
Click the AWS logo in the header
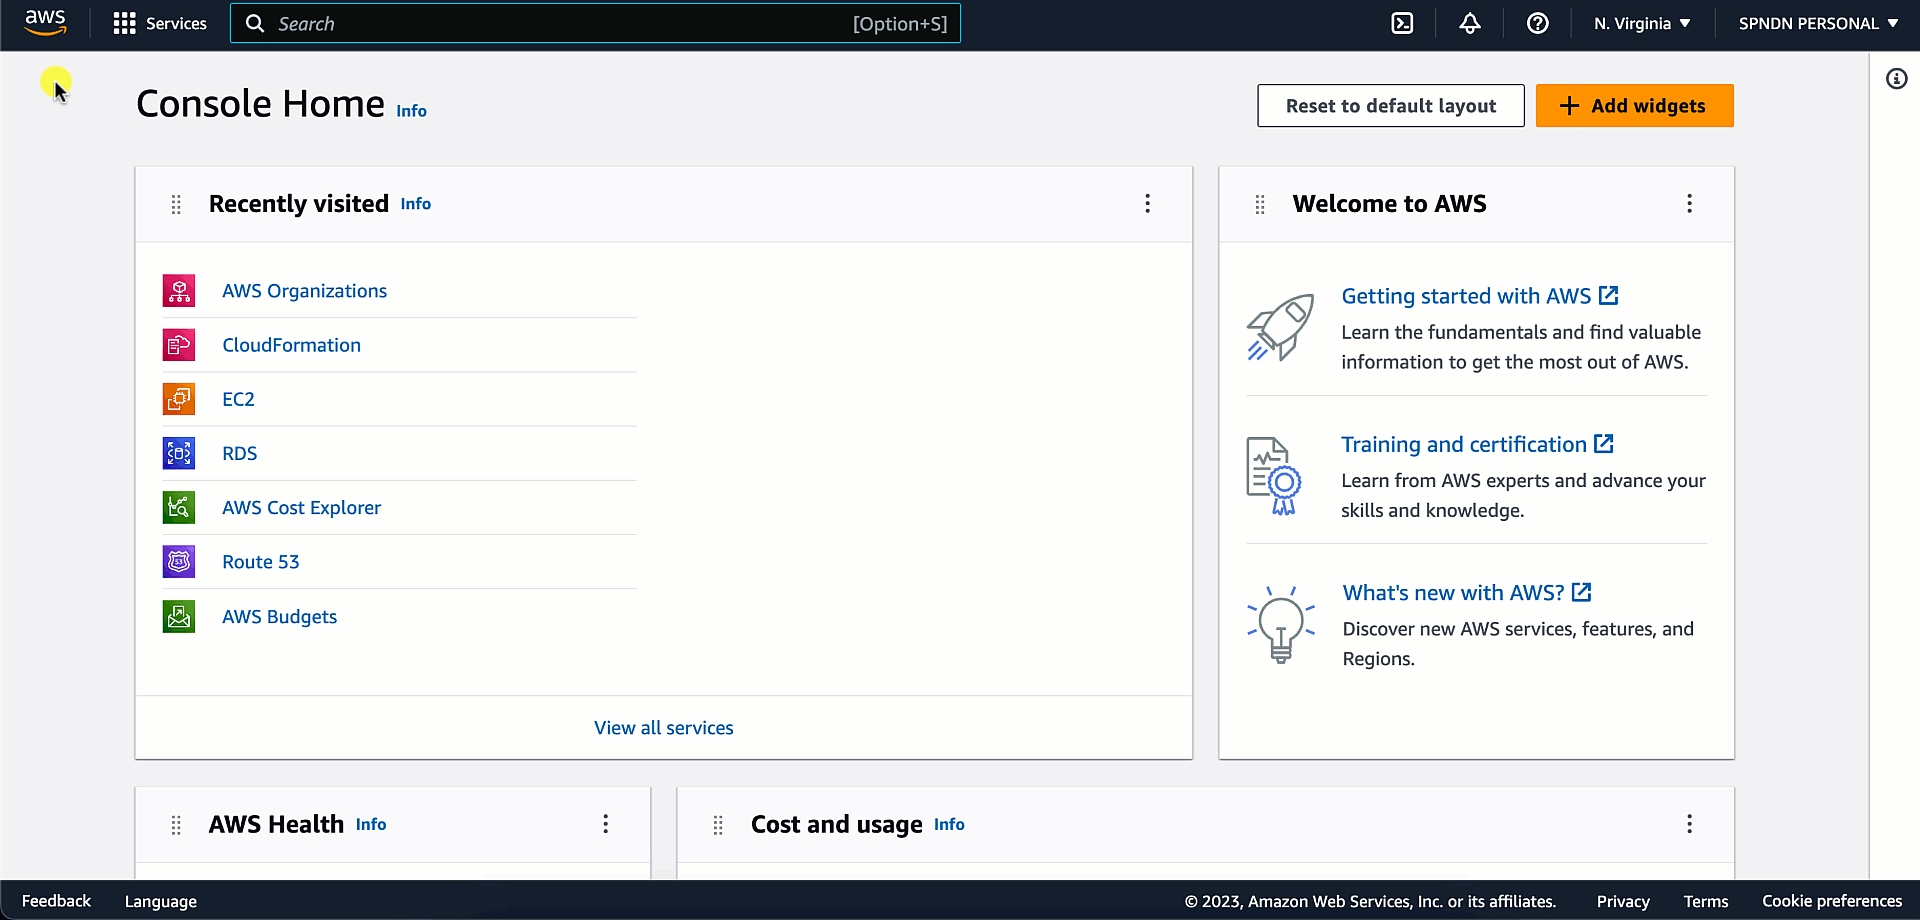click(45, 23)
